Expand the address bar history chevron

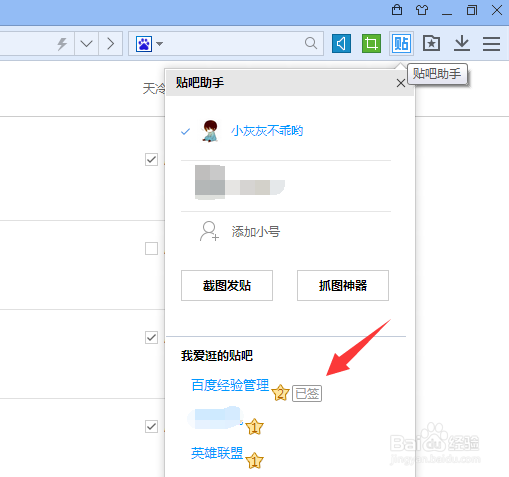(86, 44)
